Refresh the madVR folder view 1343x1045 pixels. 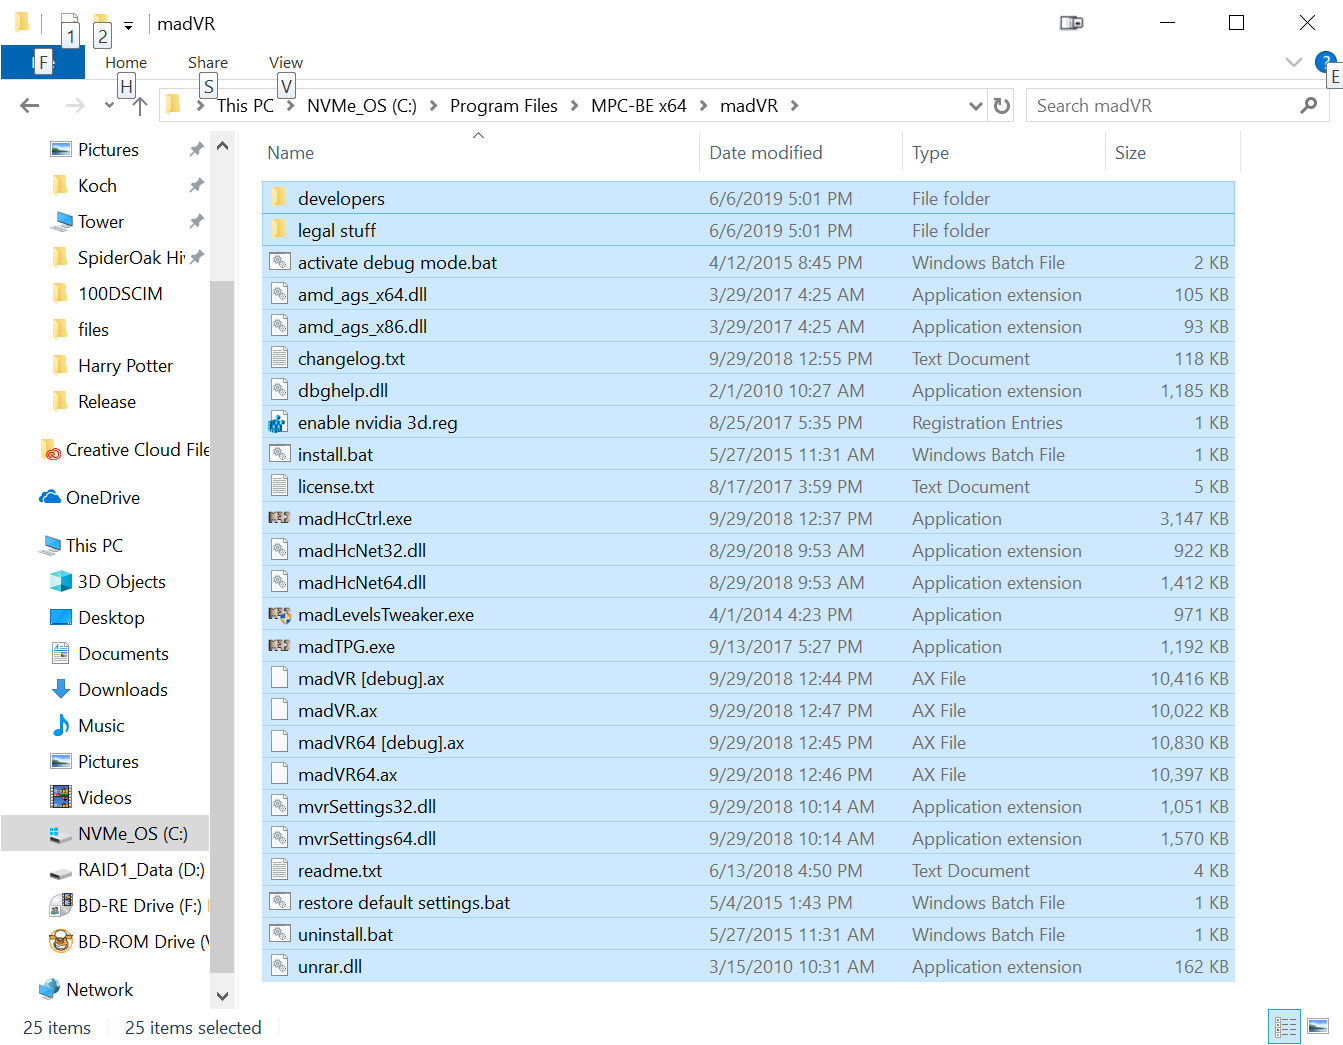[x=1002, y=105]
